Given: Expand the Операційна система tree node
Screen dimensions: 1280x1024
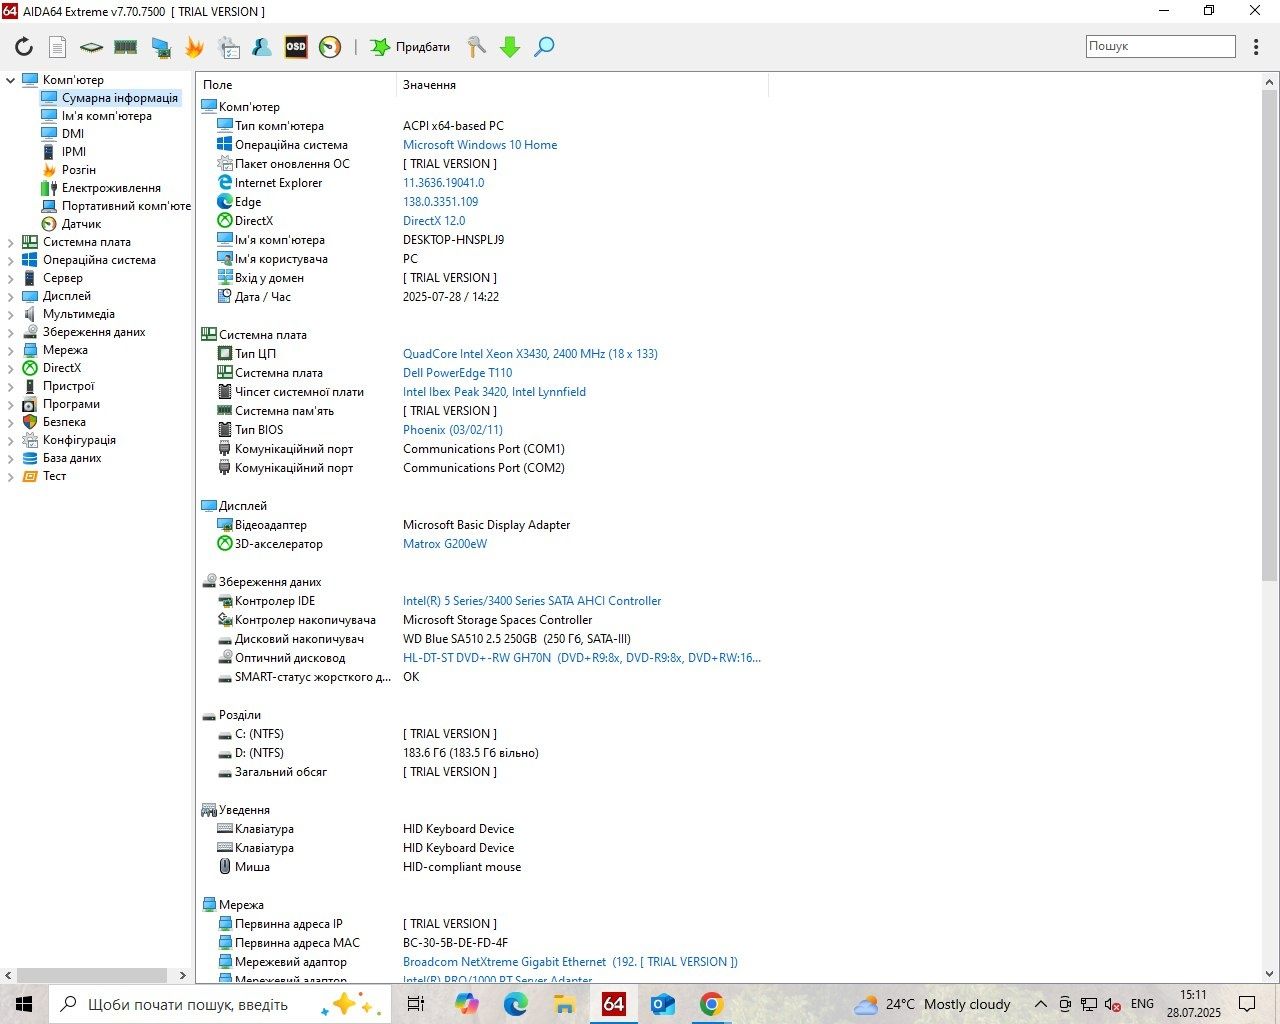Looking at the screenshot, I should pyautogui.click(x=11, y=260).
